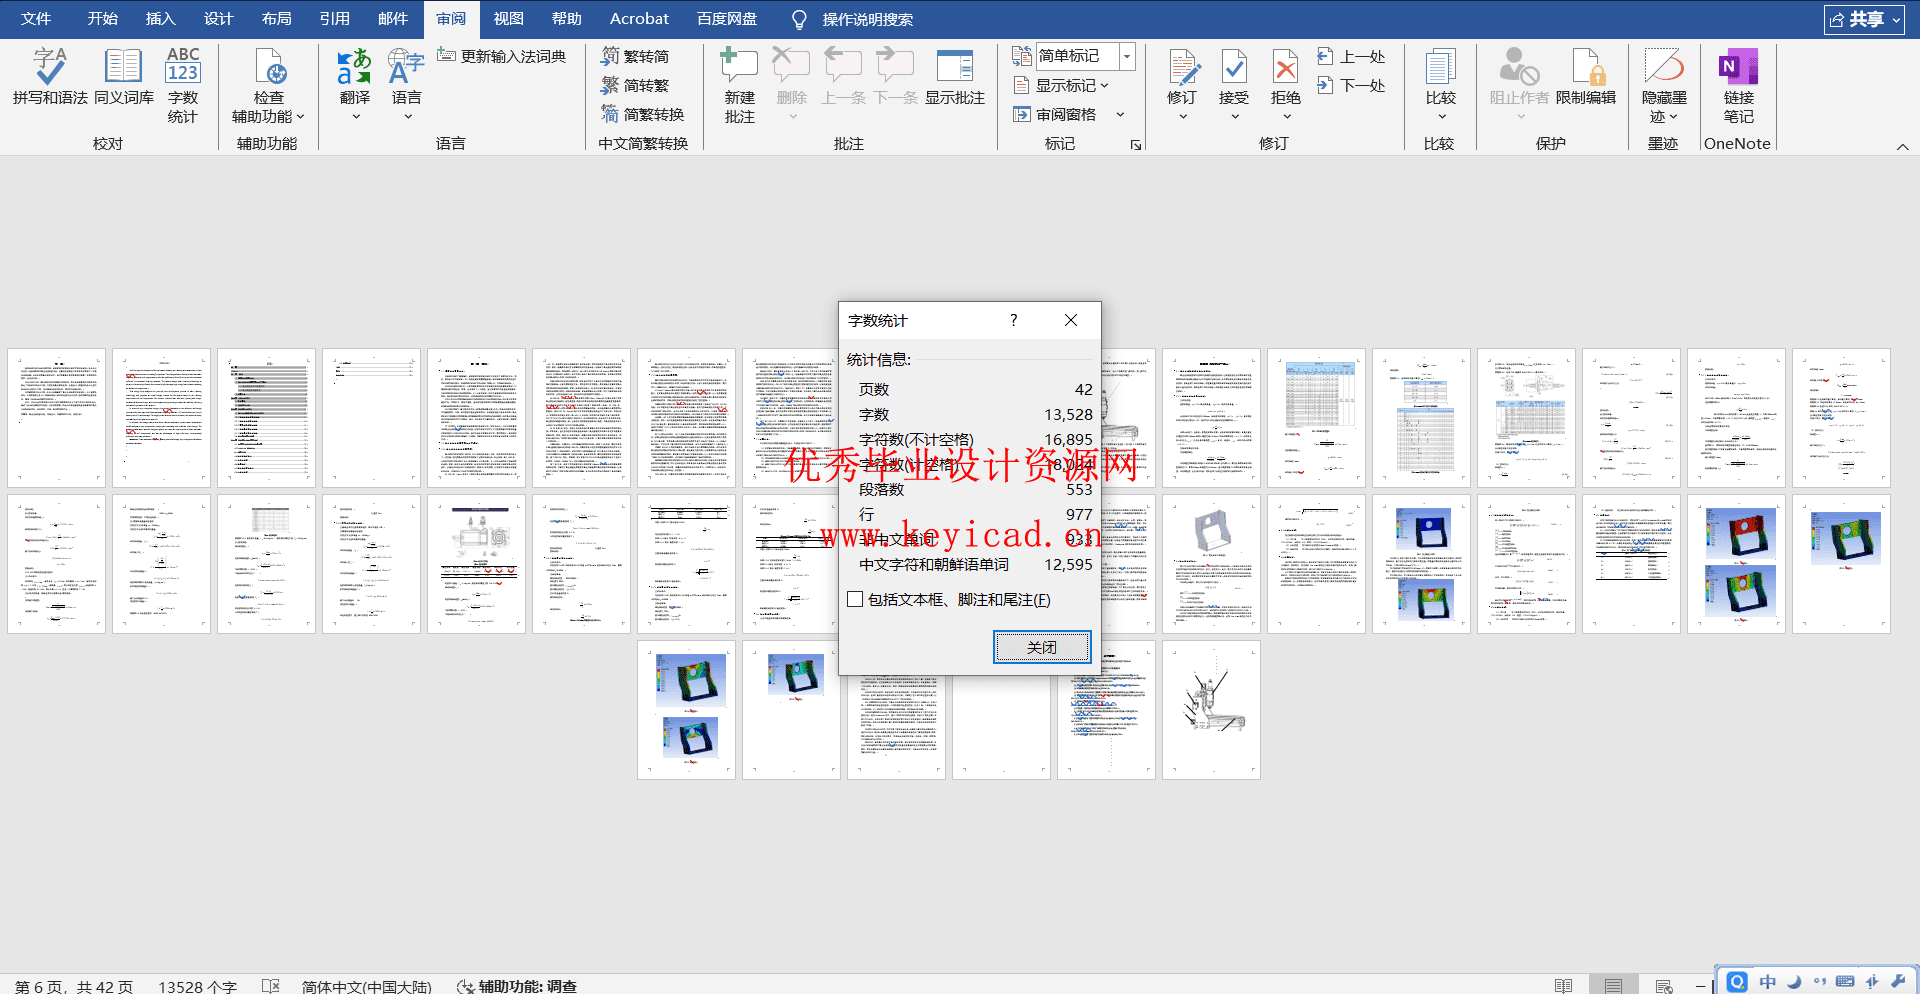Open 简繁转换 conversion options
The width and height of the screenshot is (1920, 994).
click(642, 114)
